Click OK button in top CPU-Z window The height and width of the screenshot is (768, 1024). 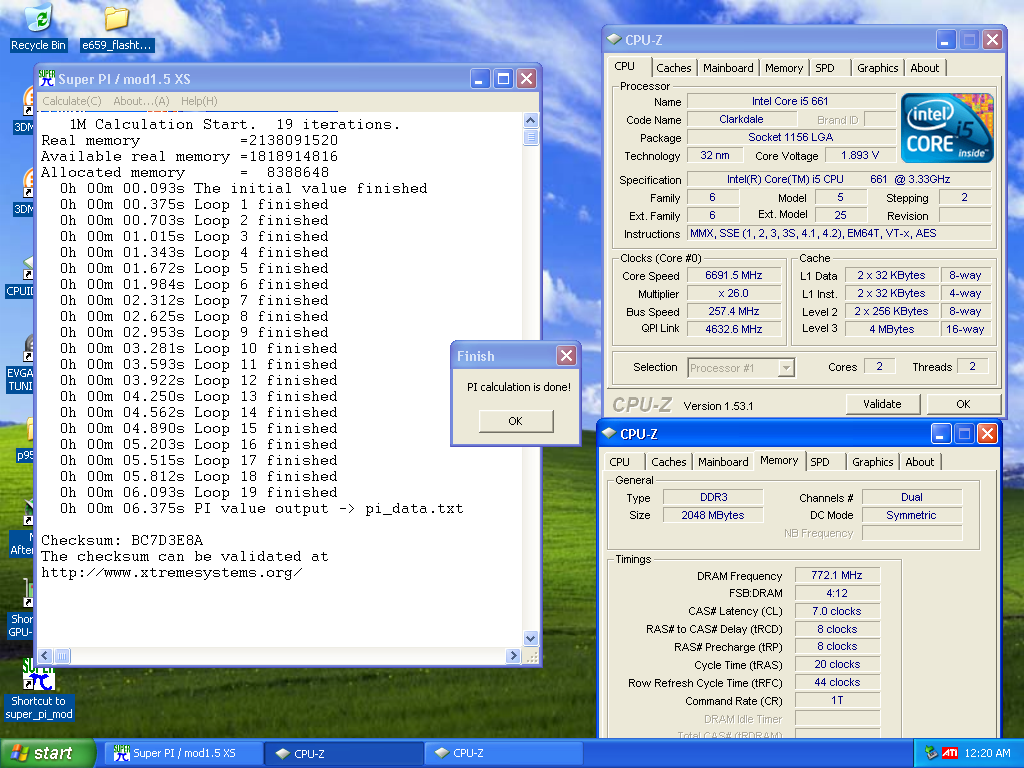pyautogui.click(x=963, y=404)
